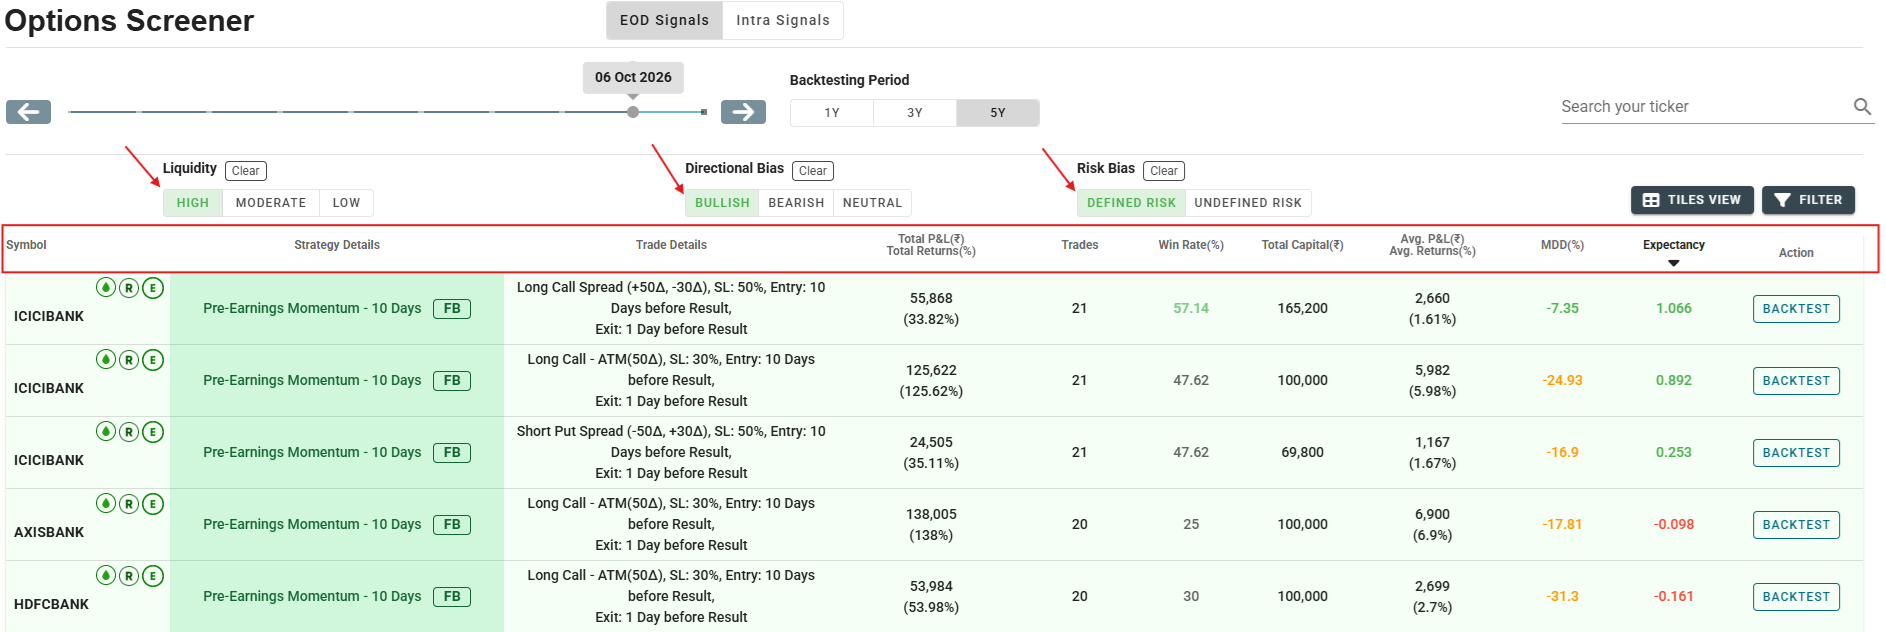Viewport: 1886px width, 632px height.
Task: Click the Expectancy sort arrow
Action: (1674, 263)
